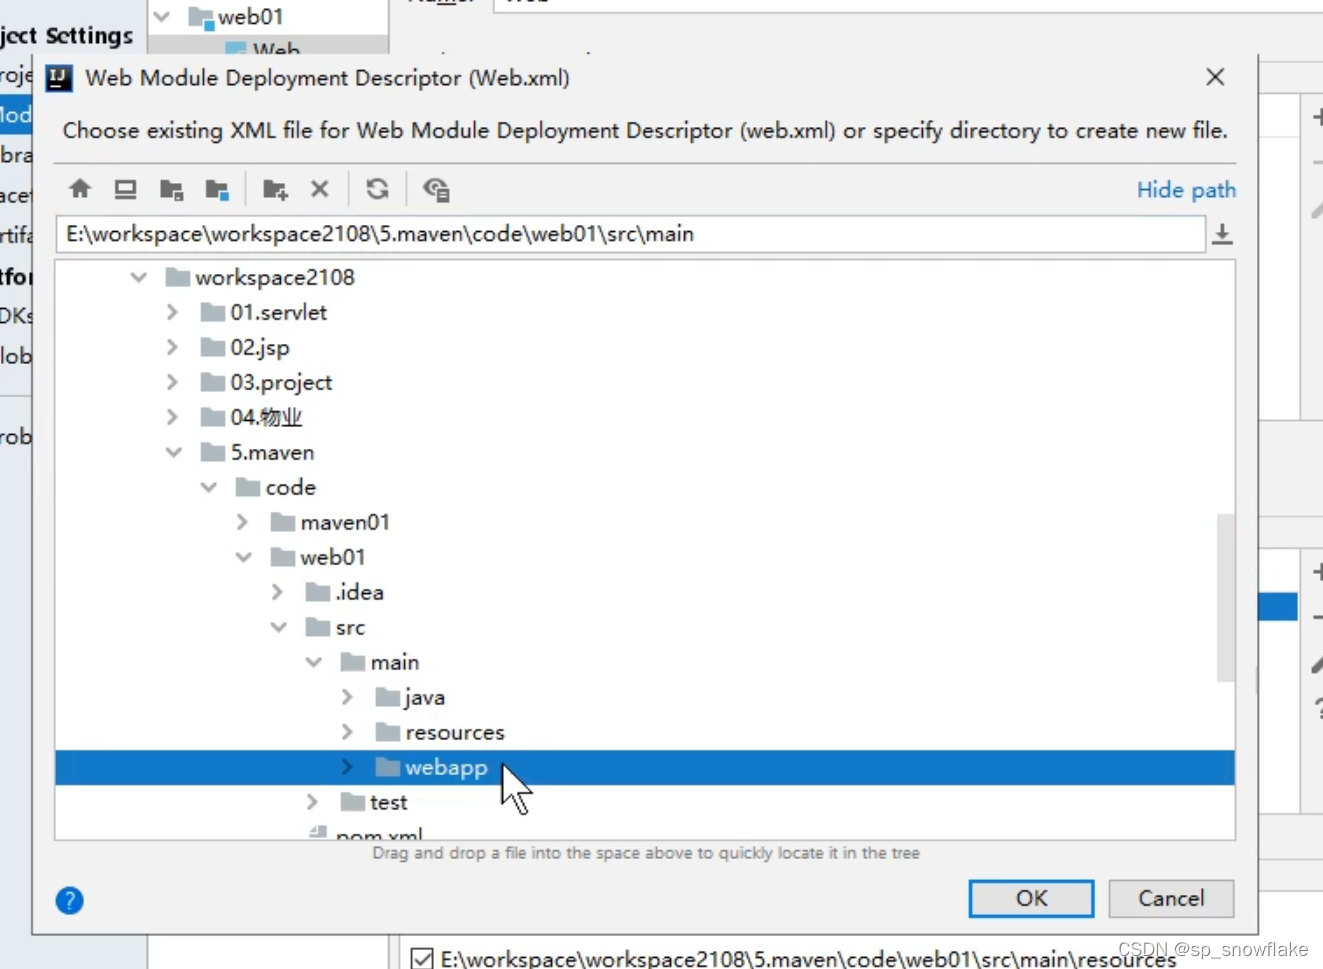
Task: Jump to Module directory icon
Action: point(217,189)
